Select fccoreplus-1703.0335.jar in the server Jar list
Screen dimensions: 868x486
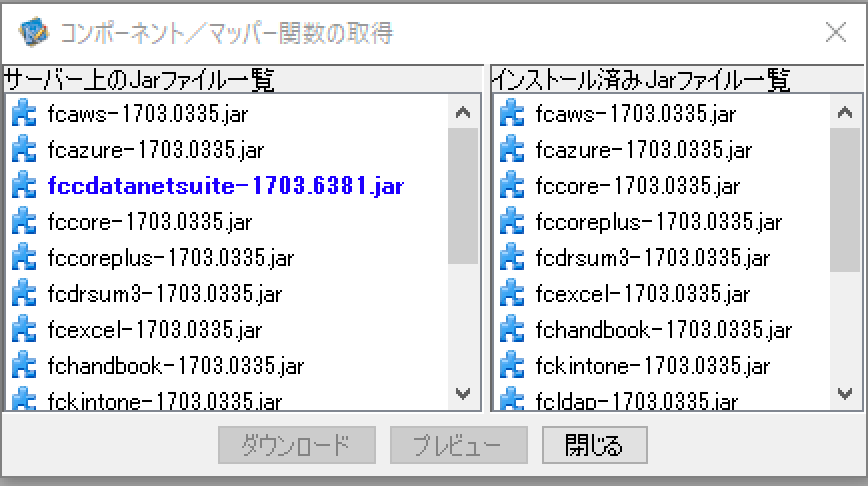[171, 258]
